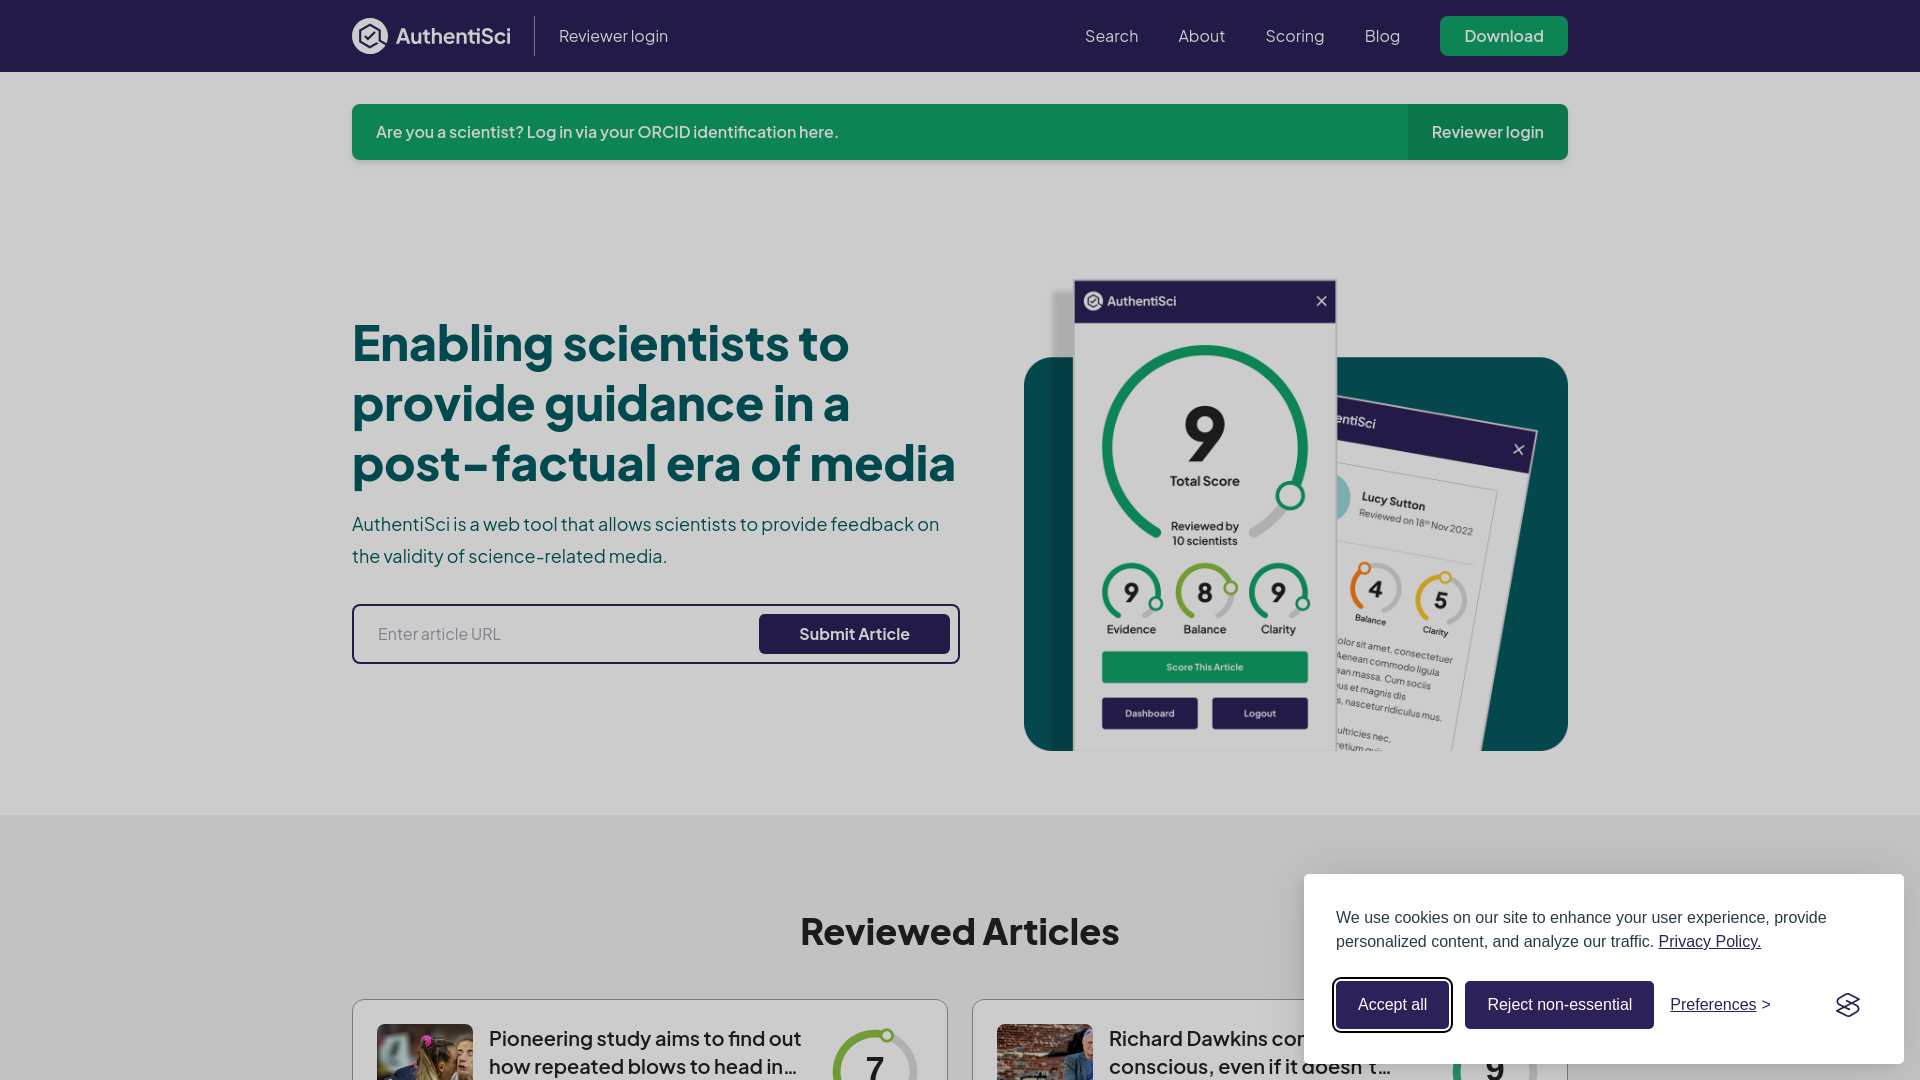Image resolution: width=1920 pixels, height=1080 pixels.
Task: Open the Privacy Policy link
Action: pos(1709,942)
